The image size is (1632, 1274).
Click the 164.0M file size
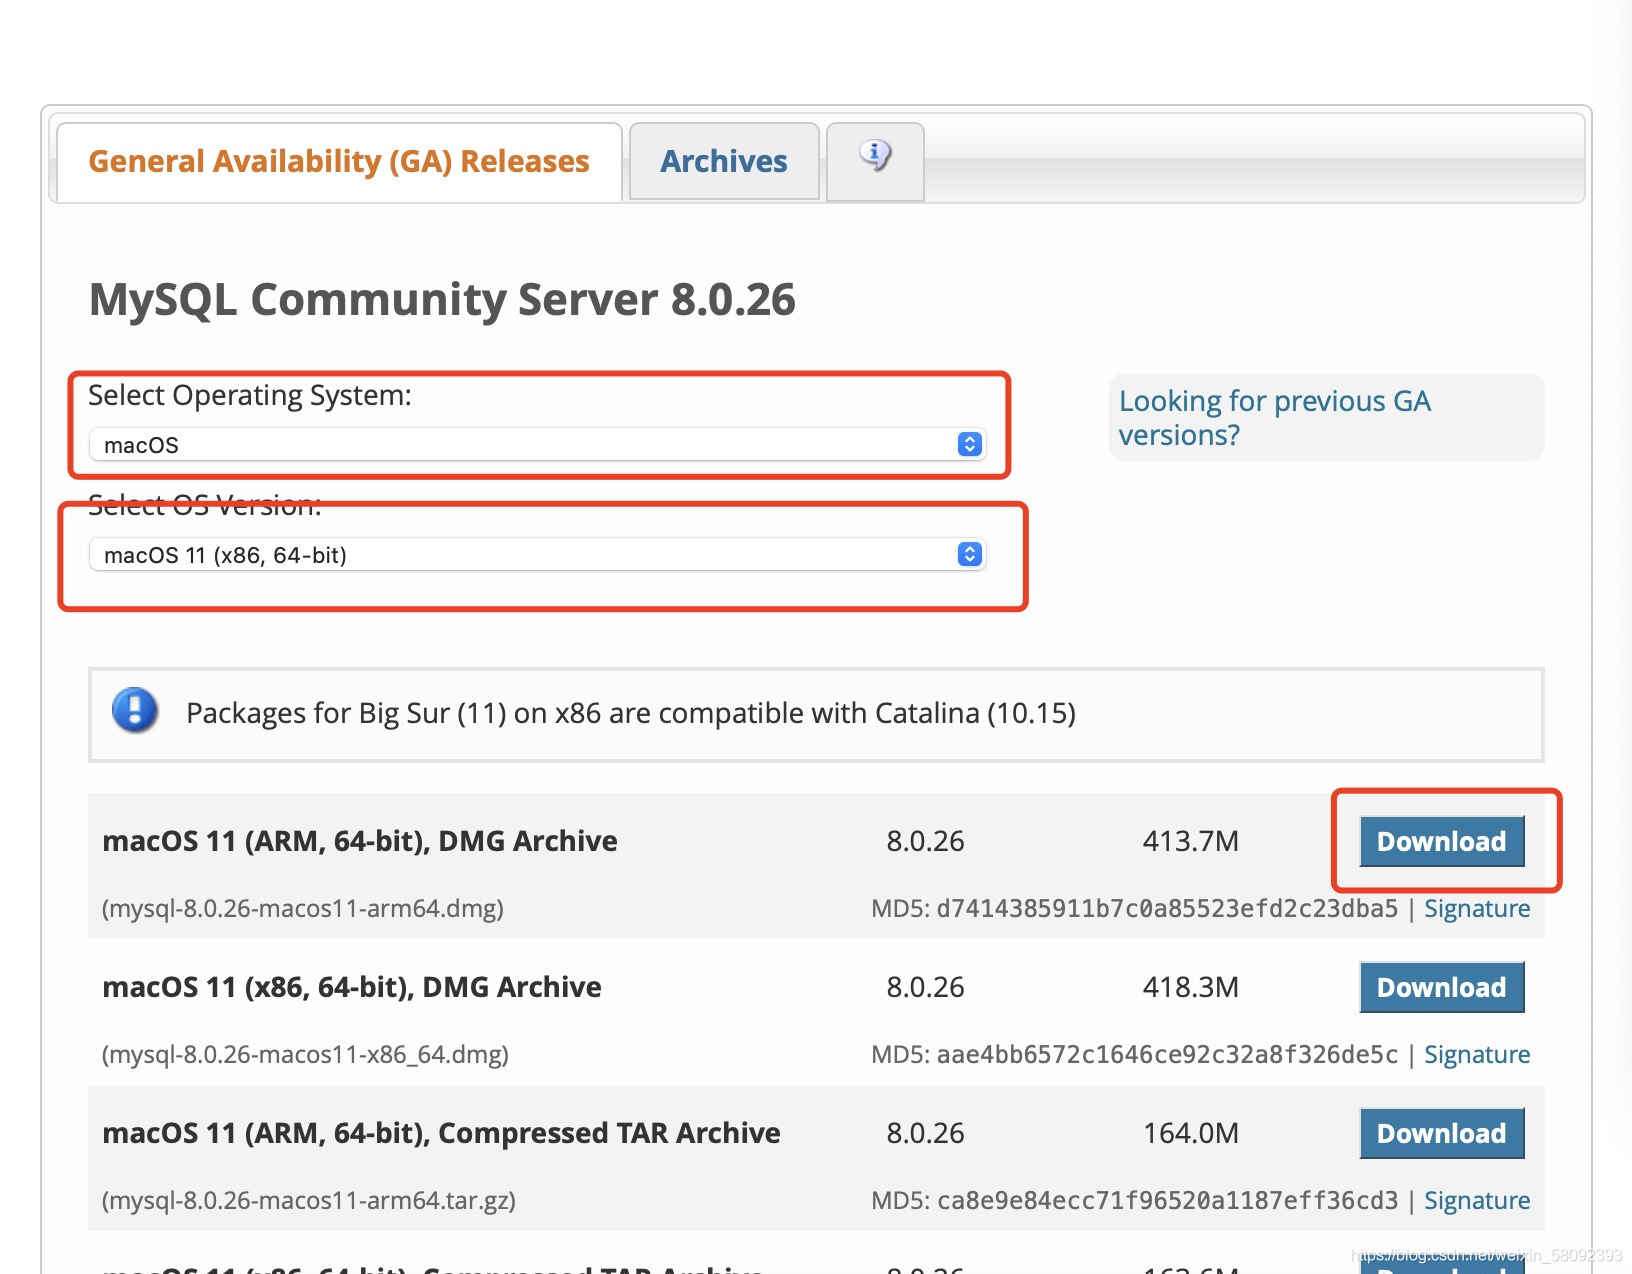(1190, 1133)
